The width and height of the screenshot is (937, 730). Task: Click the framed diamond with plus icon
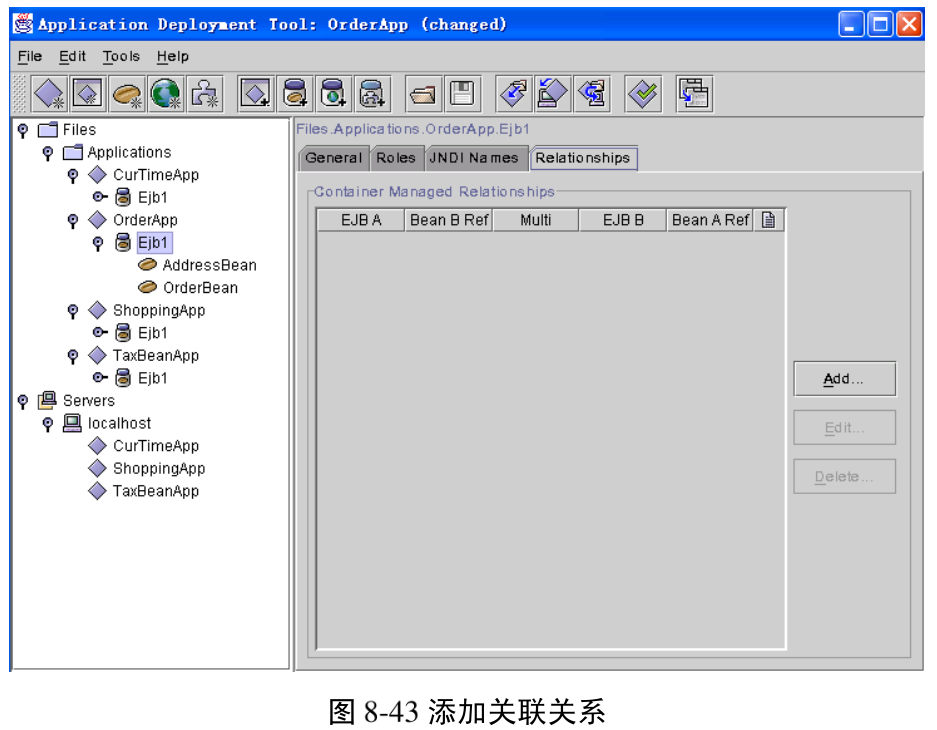(256, 94)
